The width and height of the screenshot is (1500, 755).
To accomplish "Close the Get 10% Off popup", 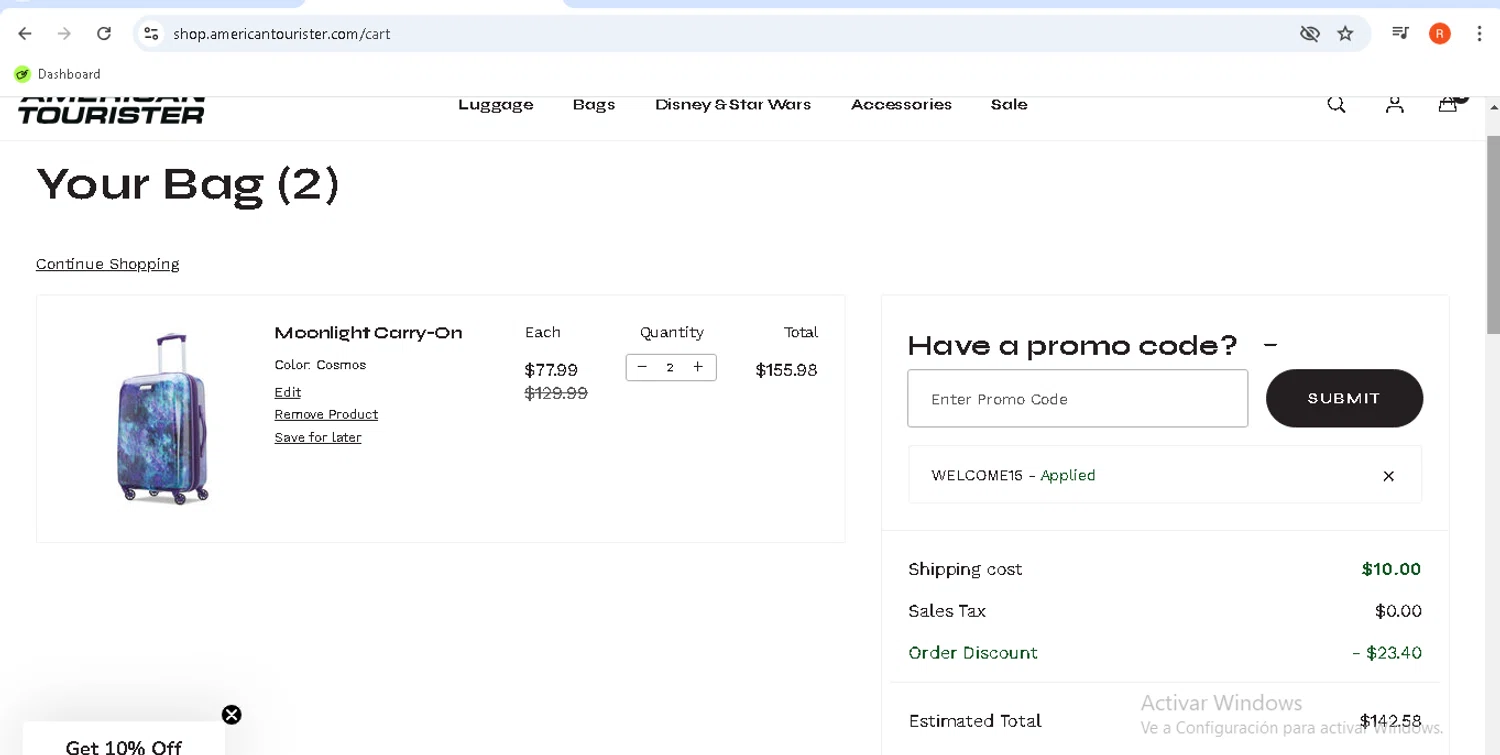I will point(231,714).
